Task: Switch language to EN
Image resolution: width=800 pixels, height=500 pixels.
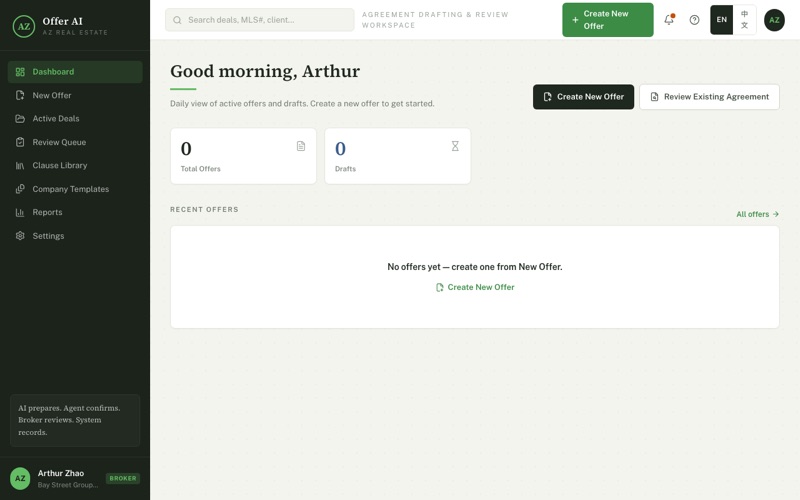Action: coord(721,20)
